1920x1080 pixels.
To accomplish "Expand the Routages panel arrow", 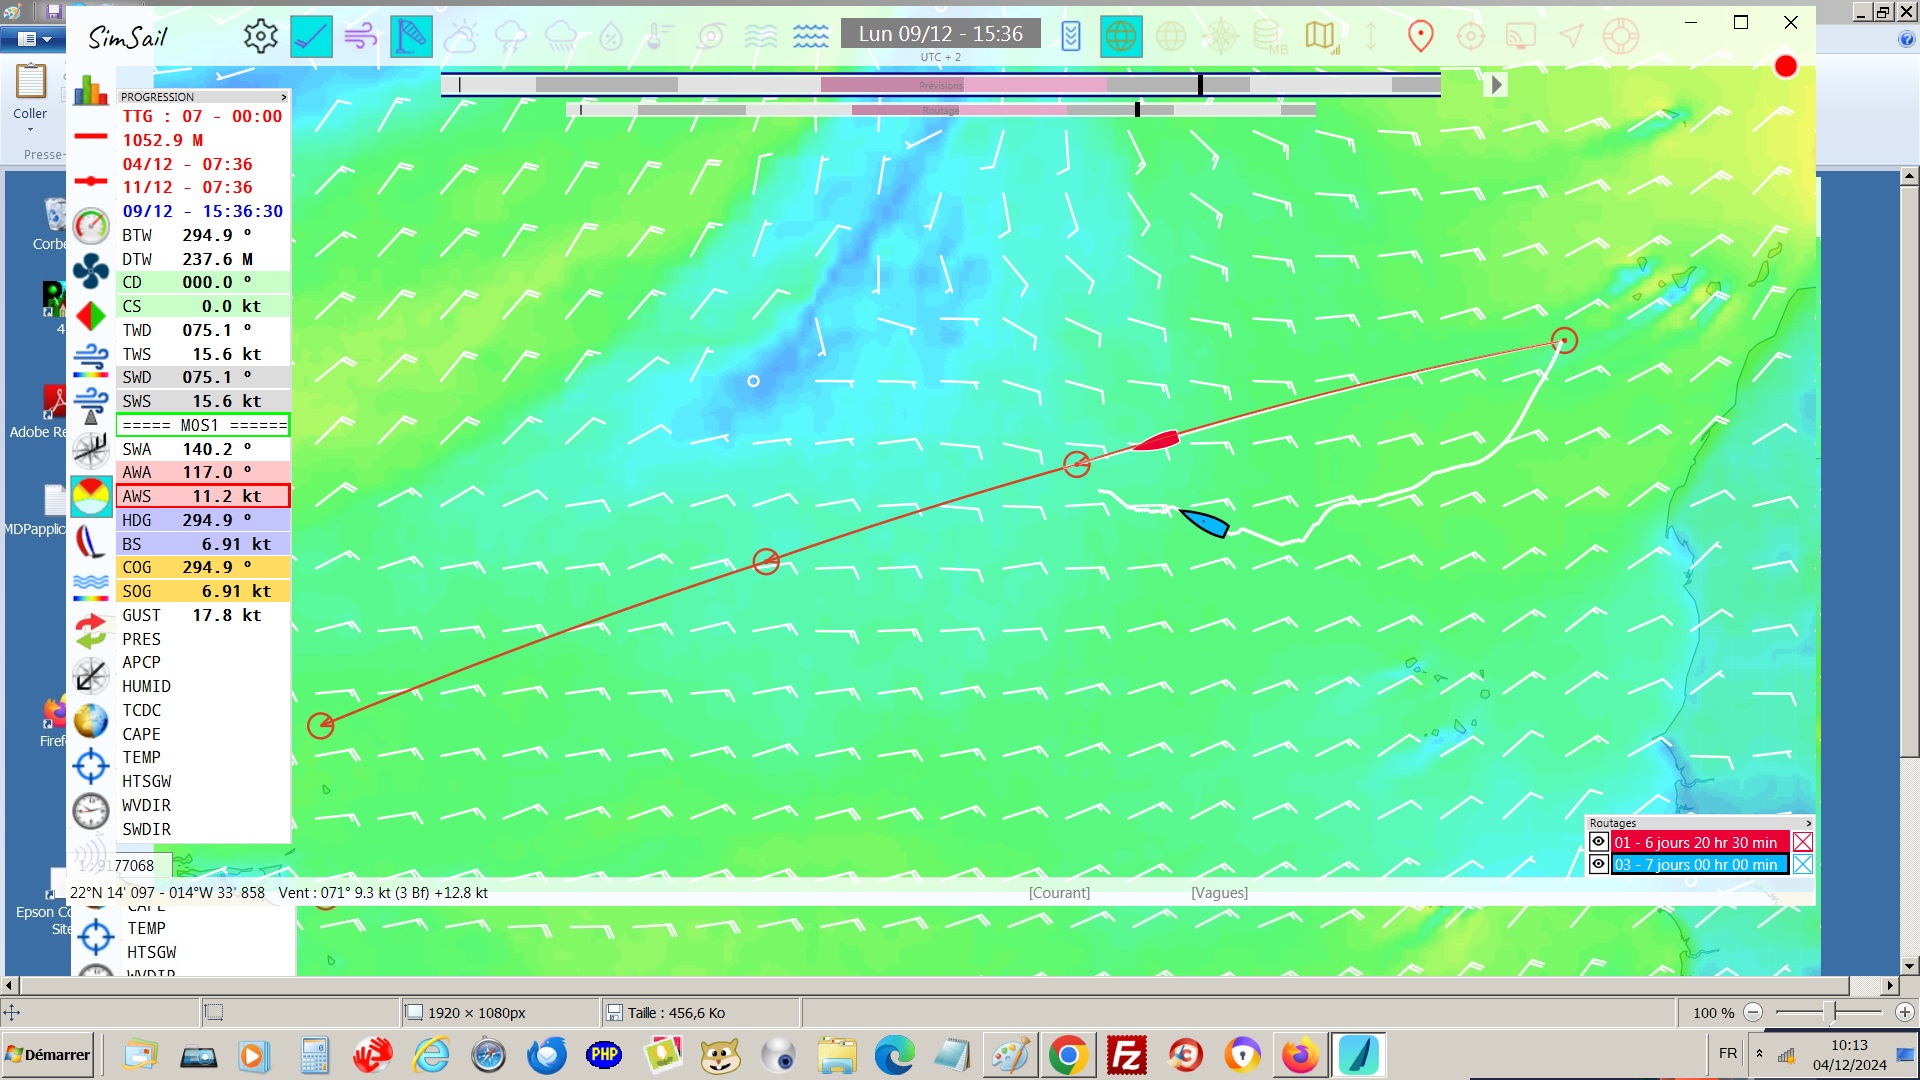I will [x=1808, y=823].
